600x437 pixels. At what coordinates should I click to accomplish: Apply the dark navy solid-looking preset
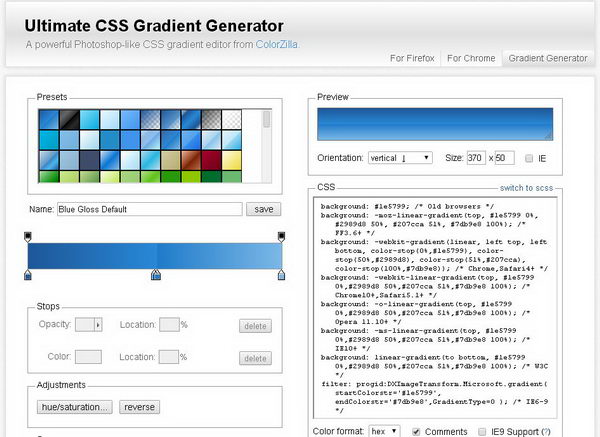pyautogui.click(x=90, y=160)
